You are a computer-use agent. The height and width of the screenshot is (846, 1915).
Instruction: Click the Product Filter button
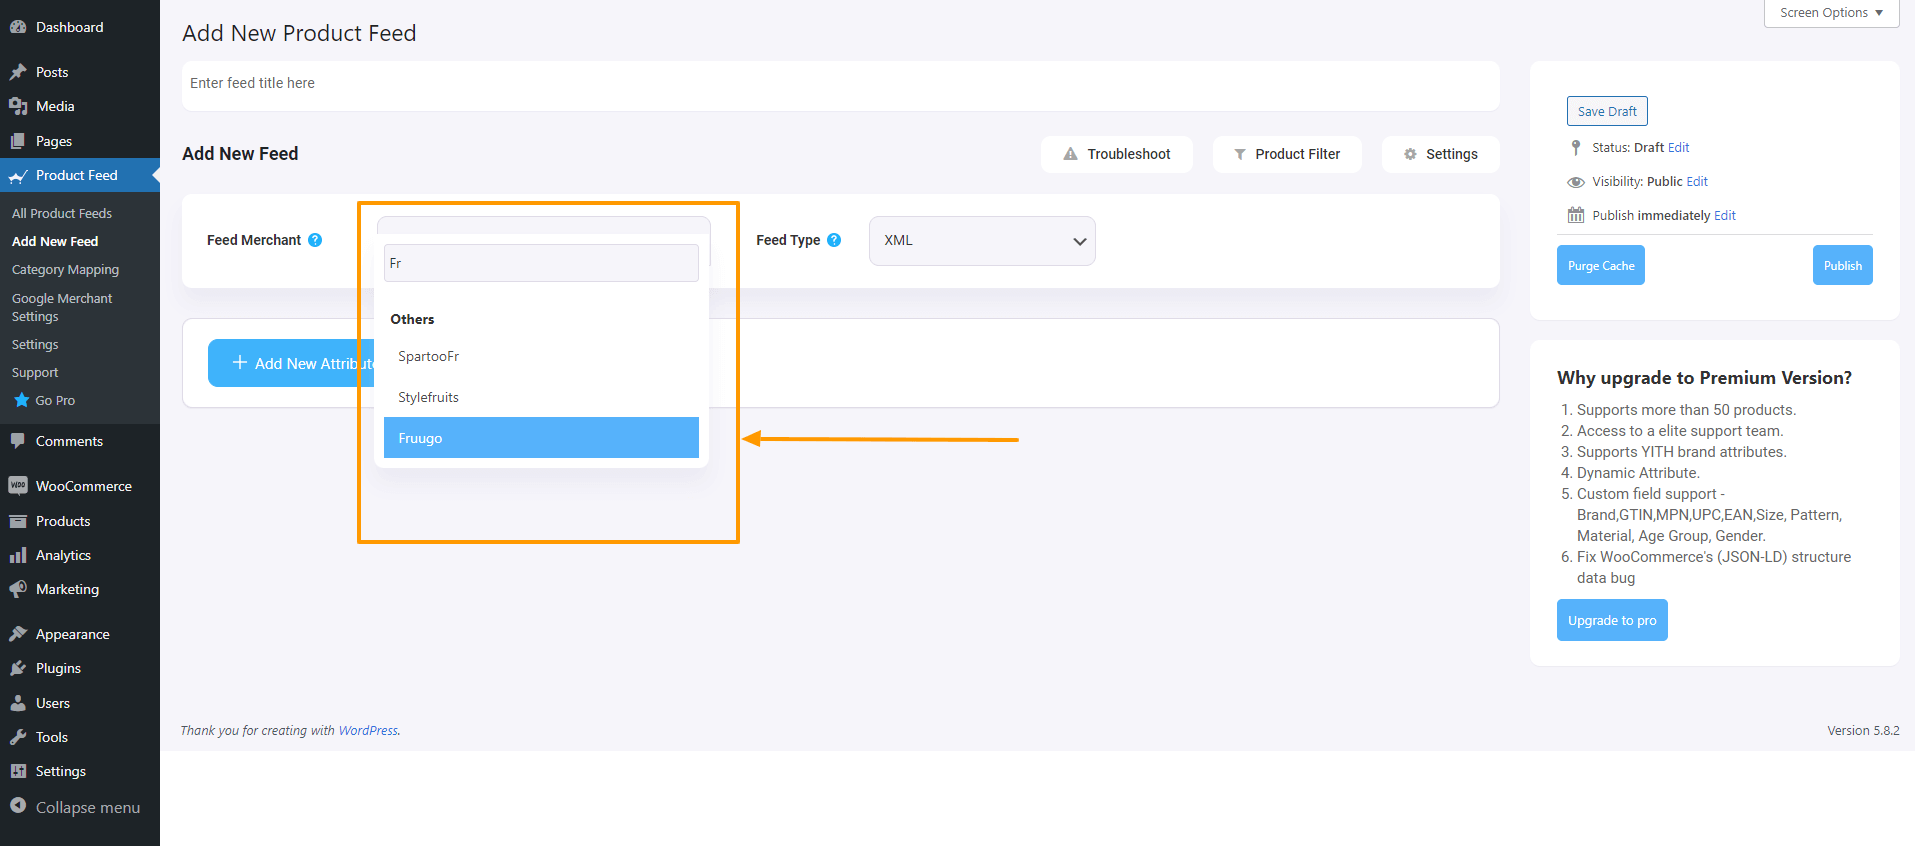(1286, 154)
